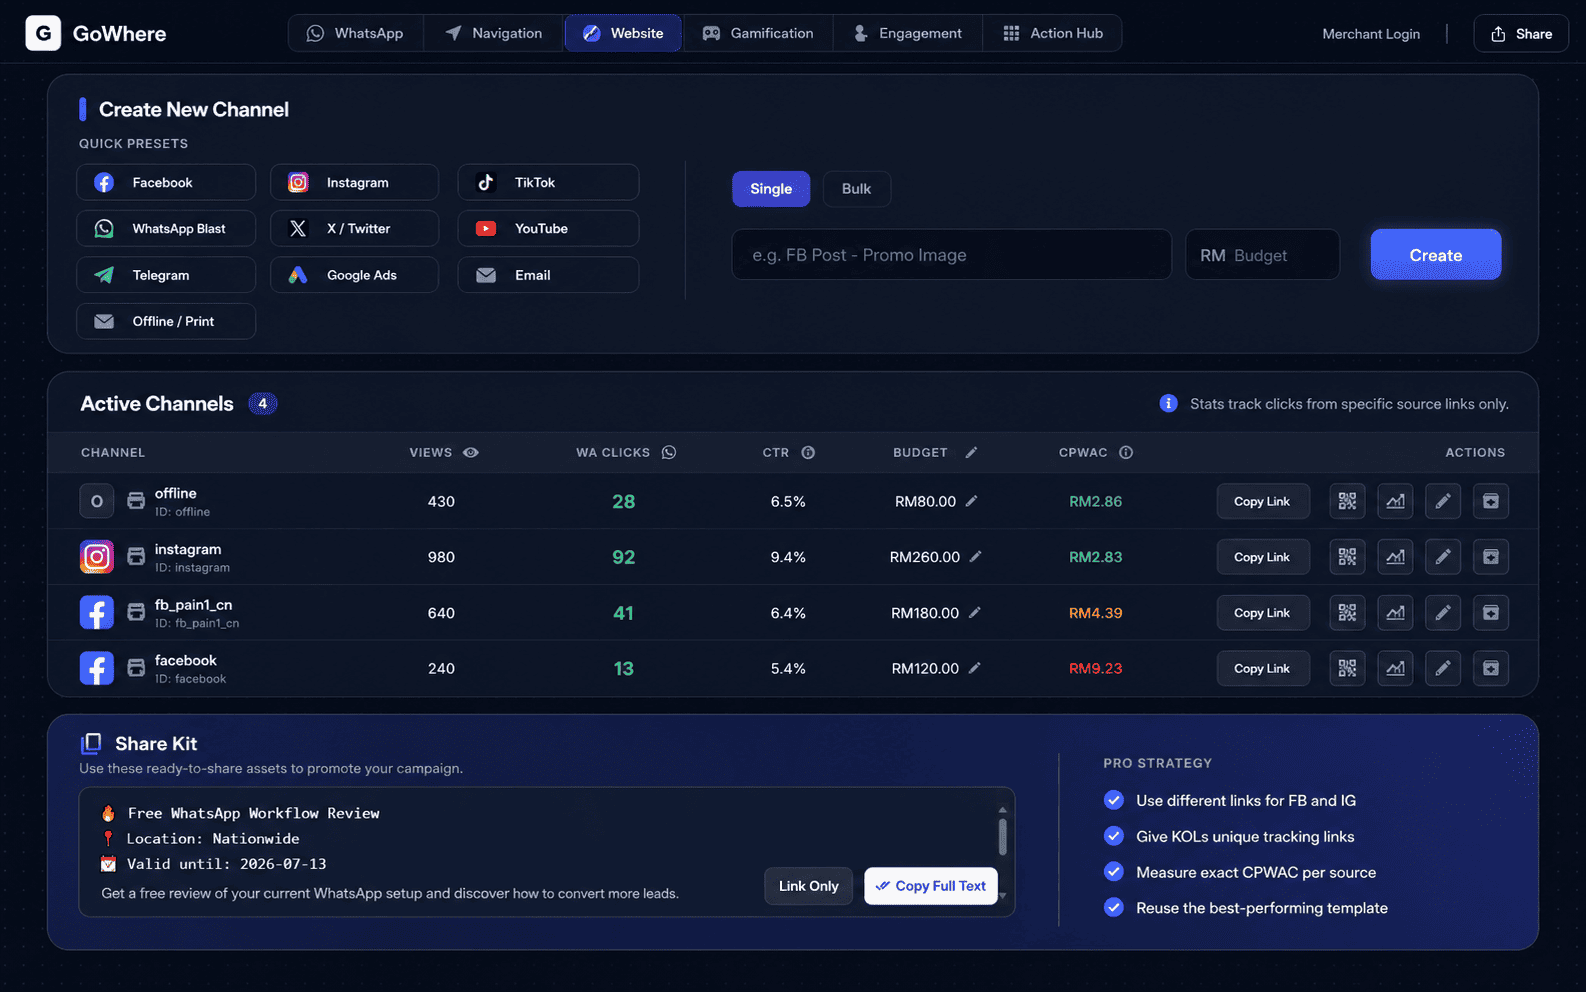Image resolution: width=1586 pixels, height=992 pixels.
Task: Show QR code for offline channel
Action: click(1347, 501)
